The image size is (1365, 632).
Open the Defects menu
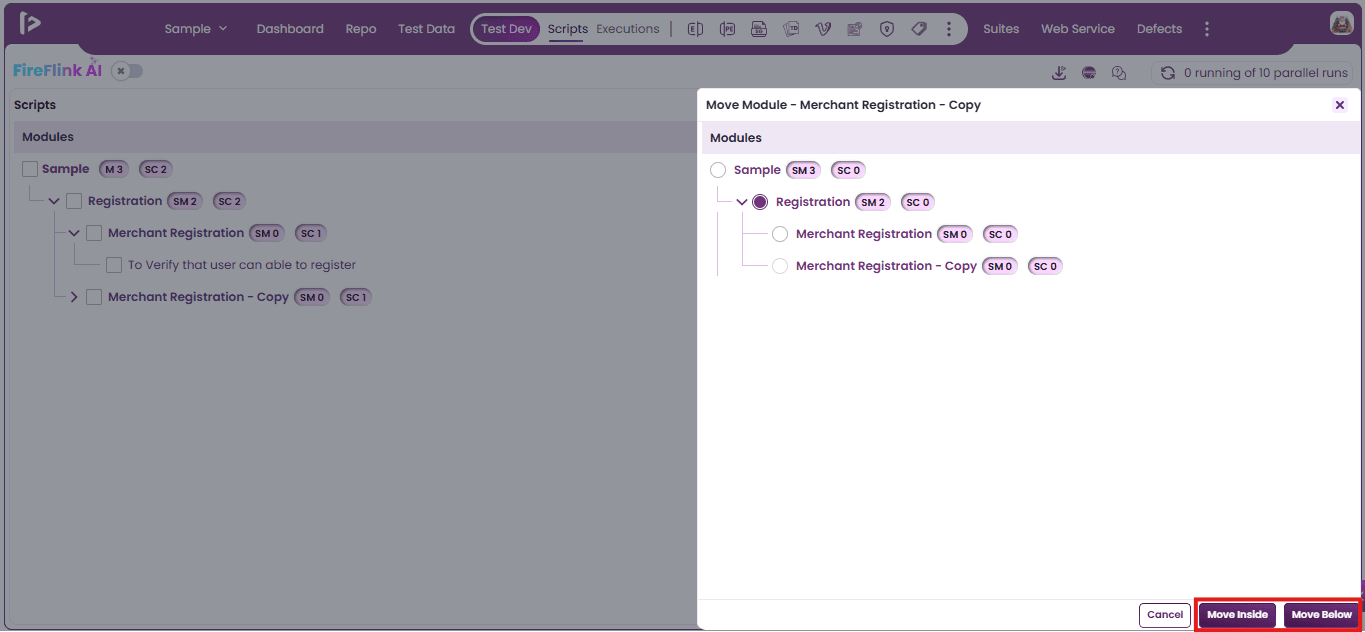click(1159, 29)
